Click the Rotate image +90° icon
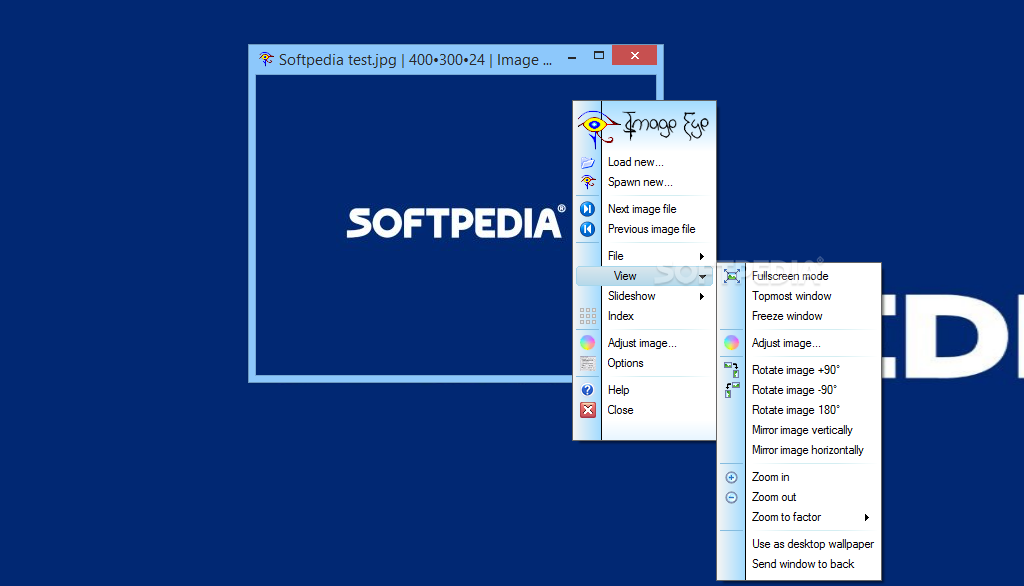This screenshot has width=1024, height=586. point(732,370)
